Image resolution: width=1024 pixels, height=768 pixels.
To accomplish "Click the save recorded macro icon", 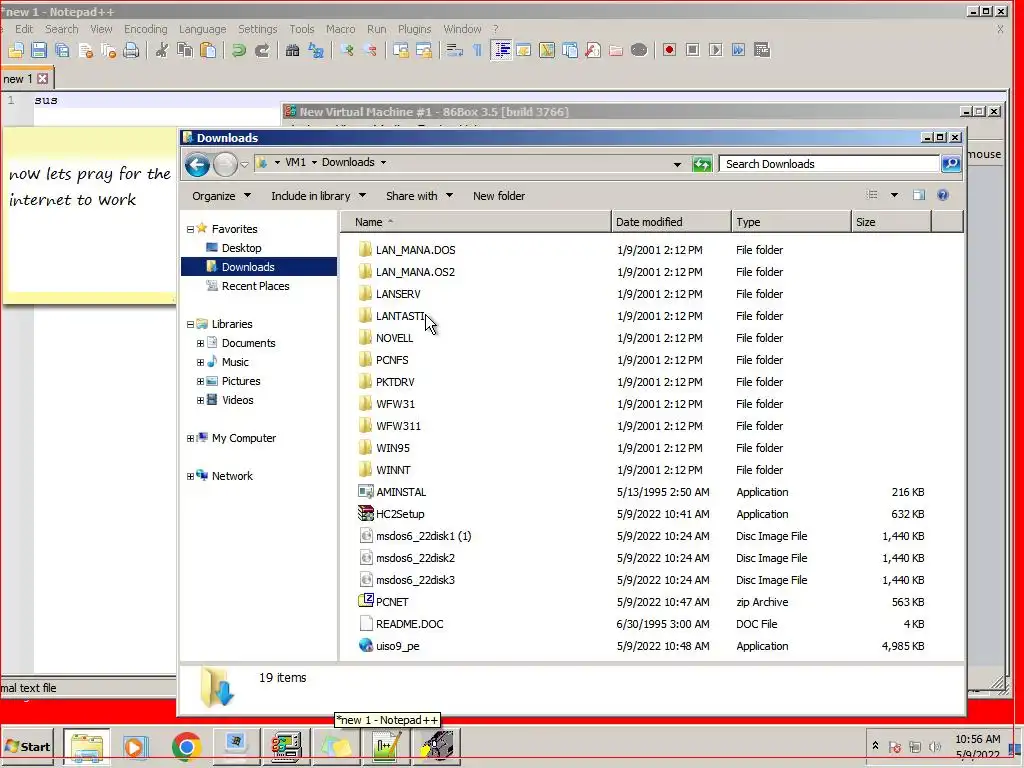I will click(762, 50).
